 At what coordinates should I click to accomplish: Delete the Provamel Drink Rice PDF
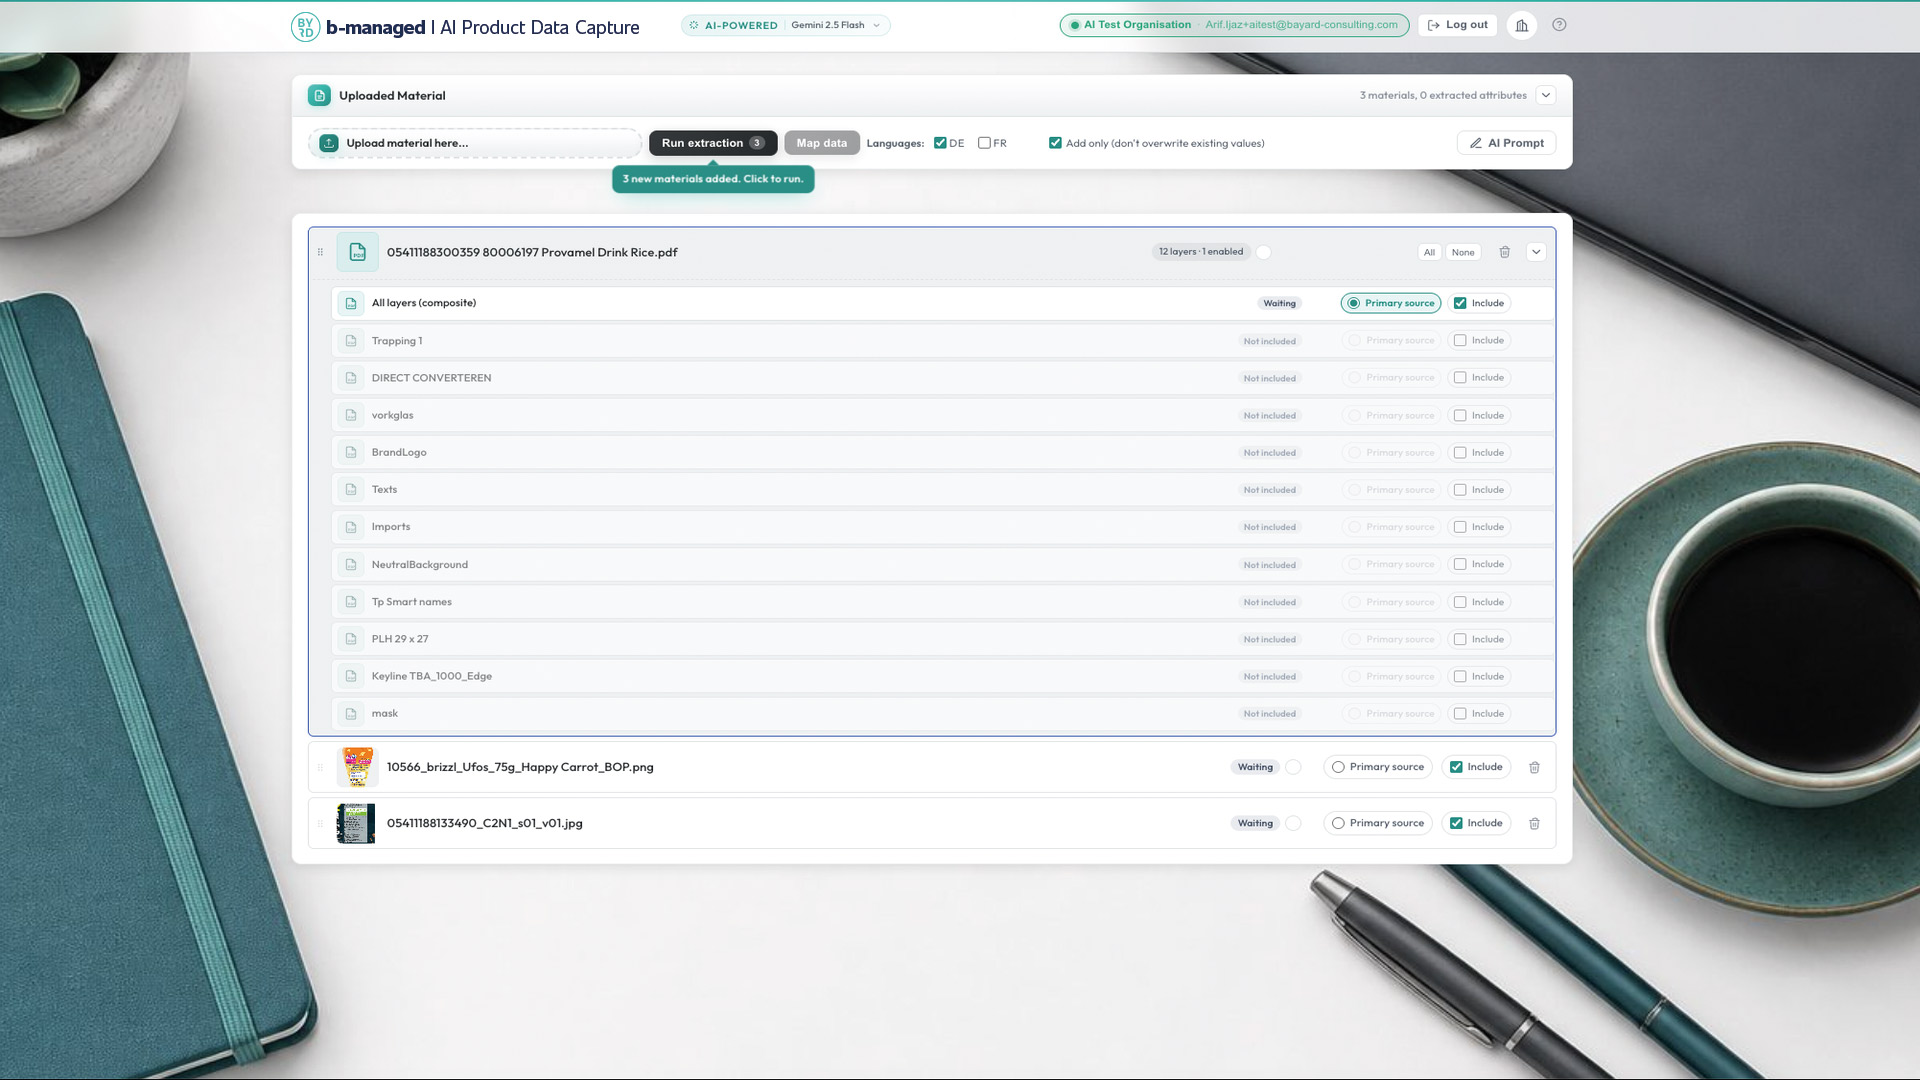click(x=1504, y=252)
